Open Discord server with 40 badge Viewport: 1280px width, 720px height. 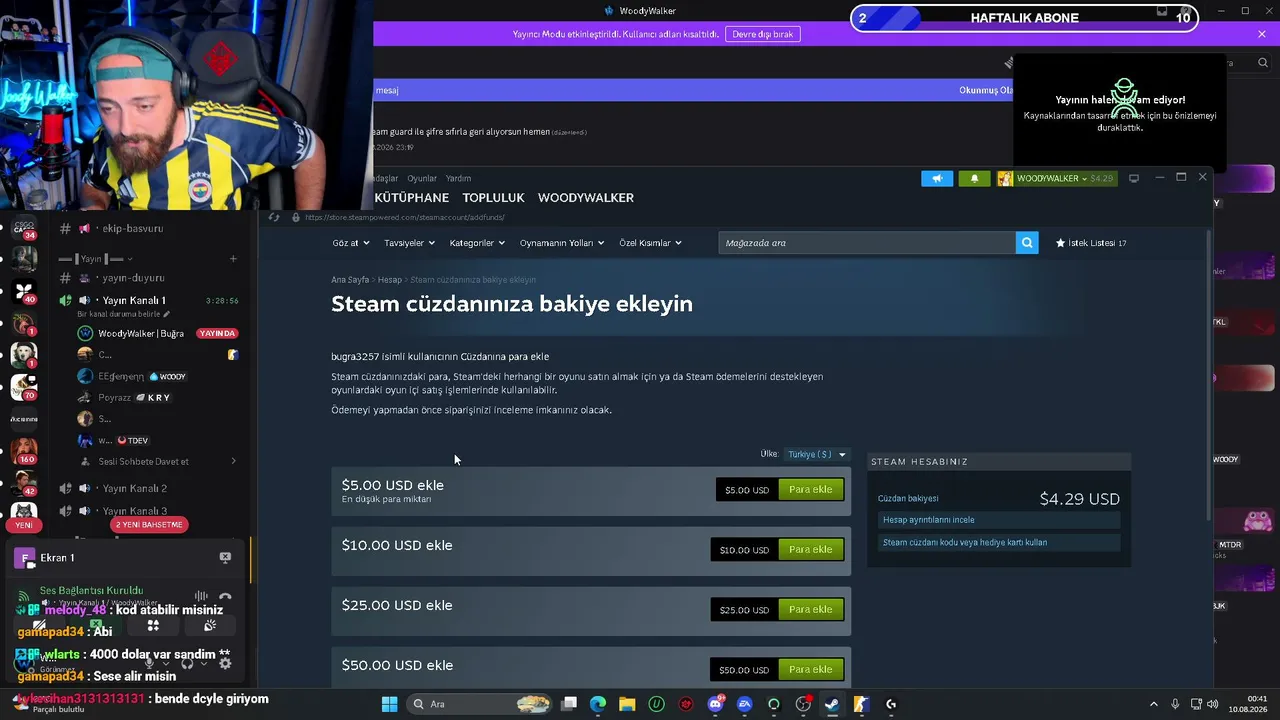[x=23, y=291]
